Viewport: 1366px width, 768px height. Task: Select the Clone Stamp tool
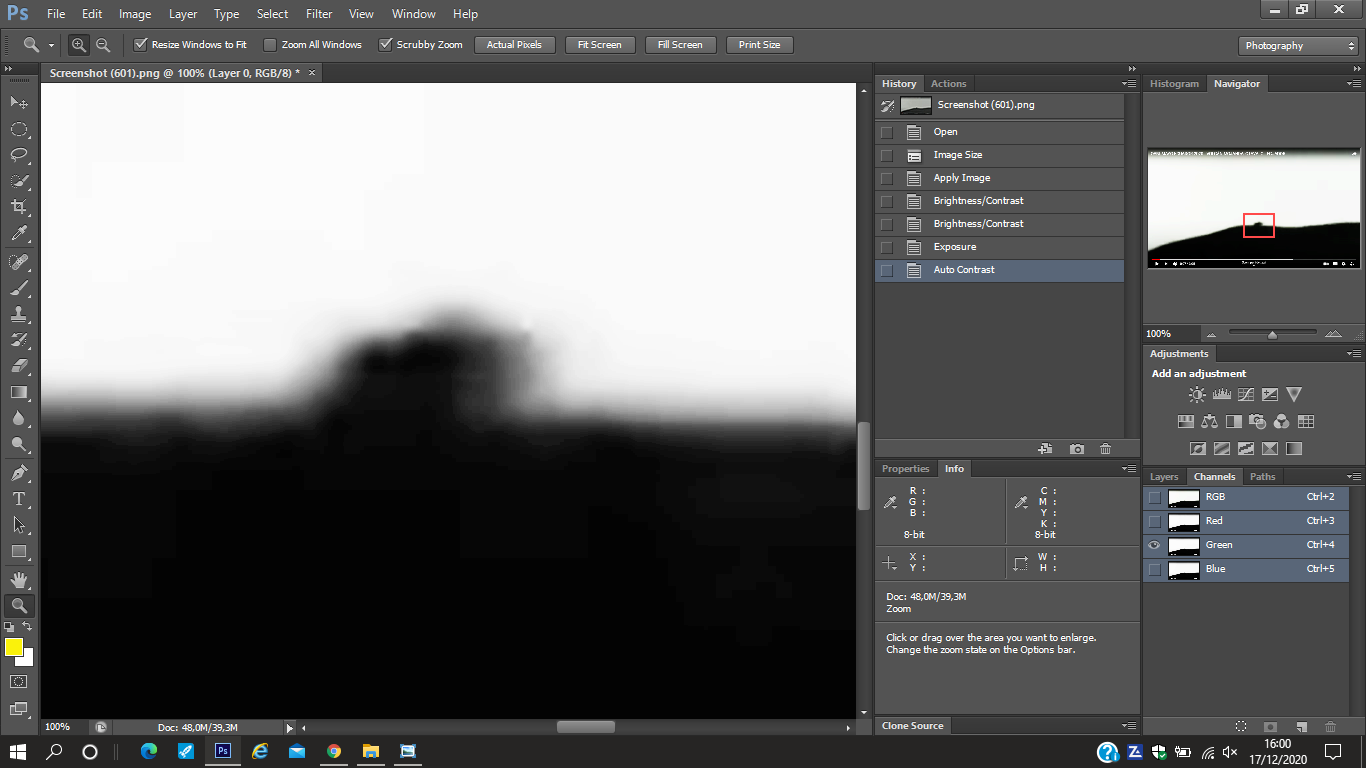point(19,313)
